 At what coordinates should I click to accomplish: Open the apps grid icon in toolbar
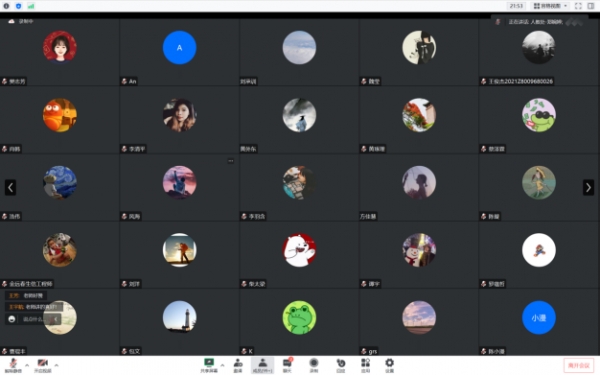tap(365, 365)
